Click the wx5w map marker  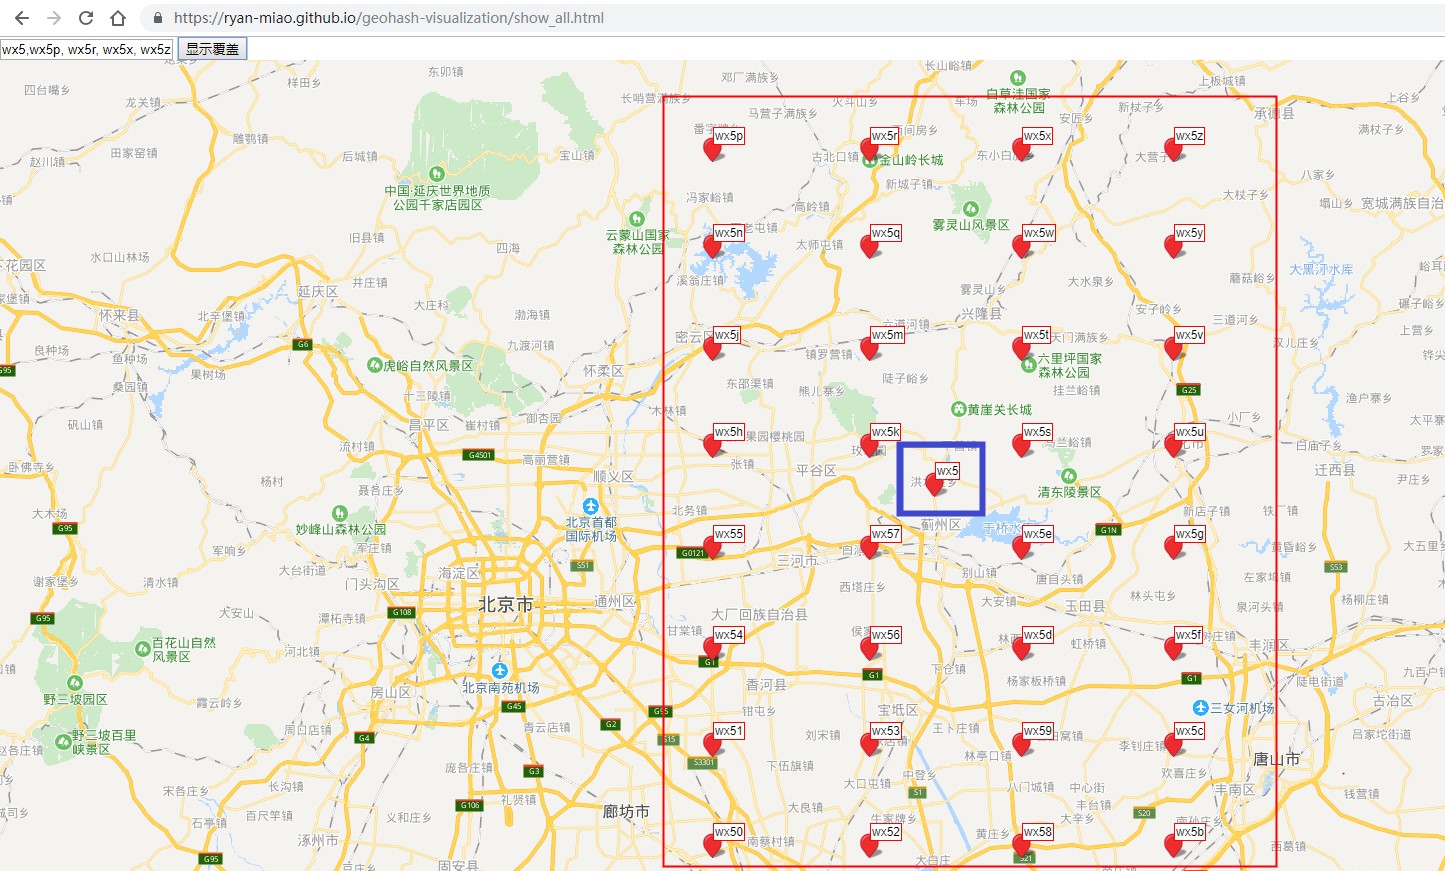[x=1022, y=247]
